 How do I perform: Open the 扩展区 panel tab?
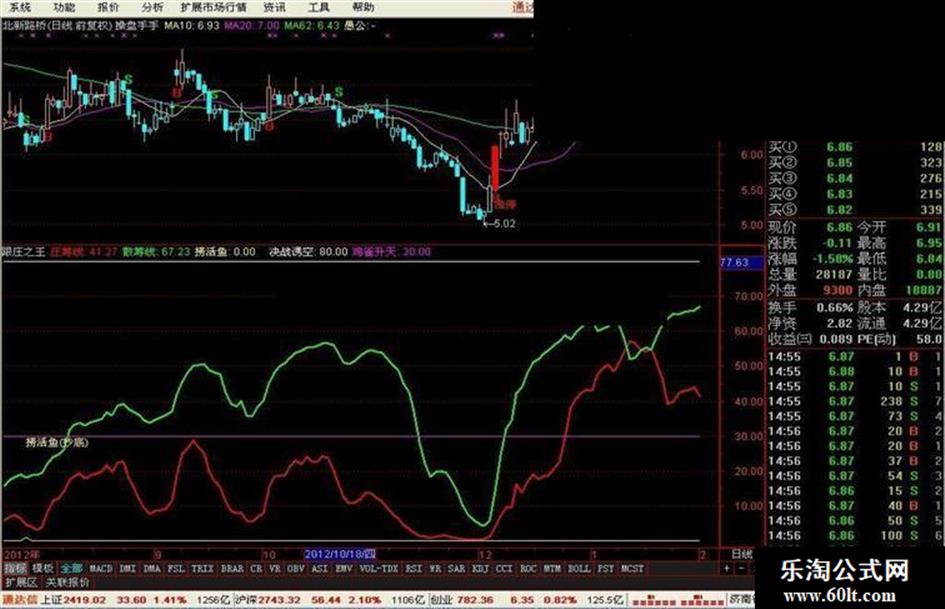click(x=21, y=583)
